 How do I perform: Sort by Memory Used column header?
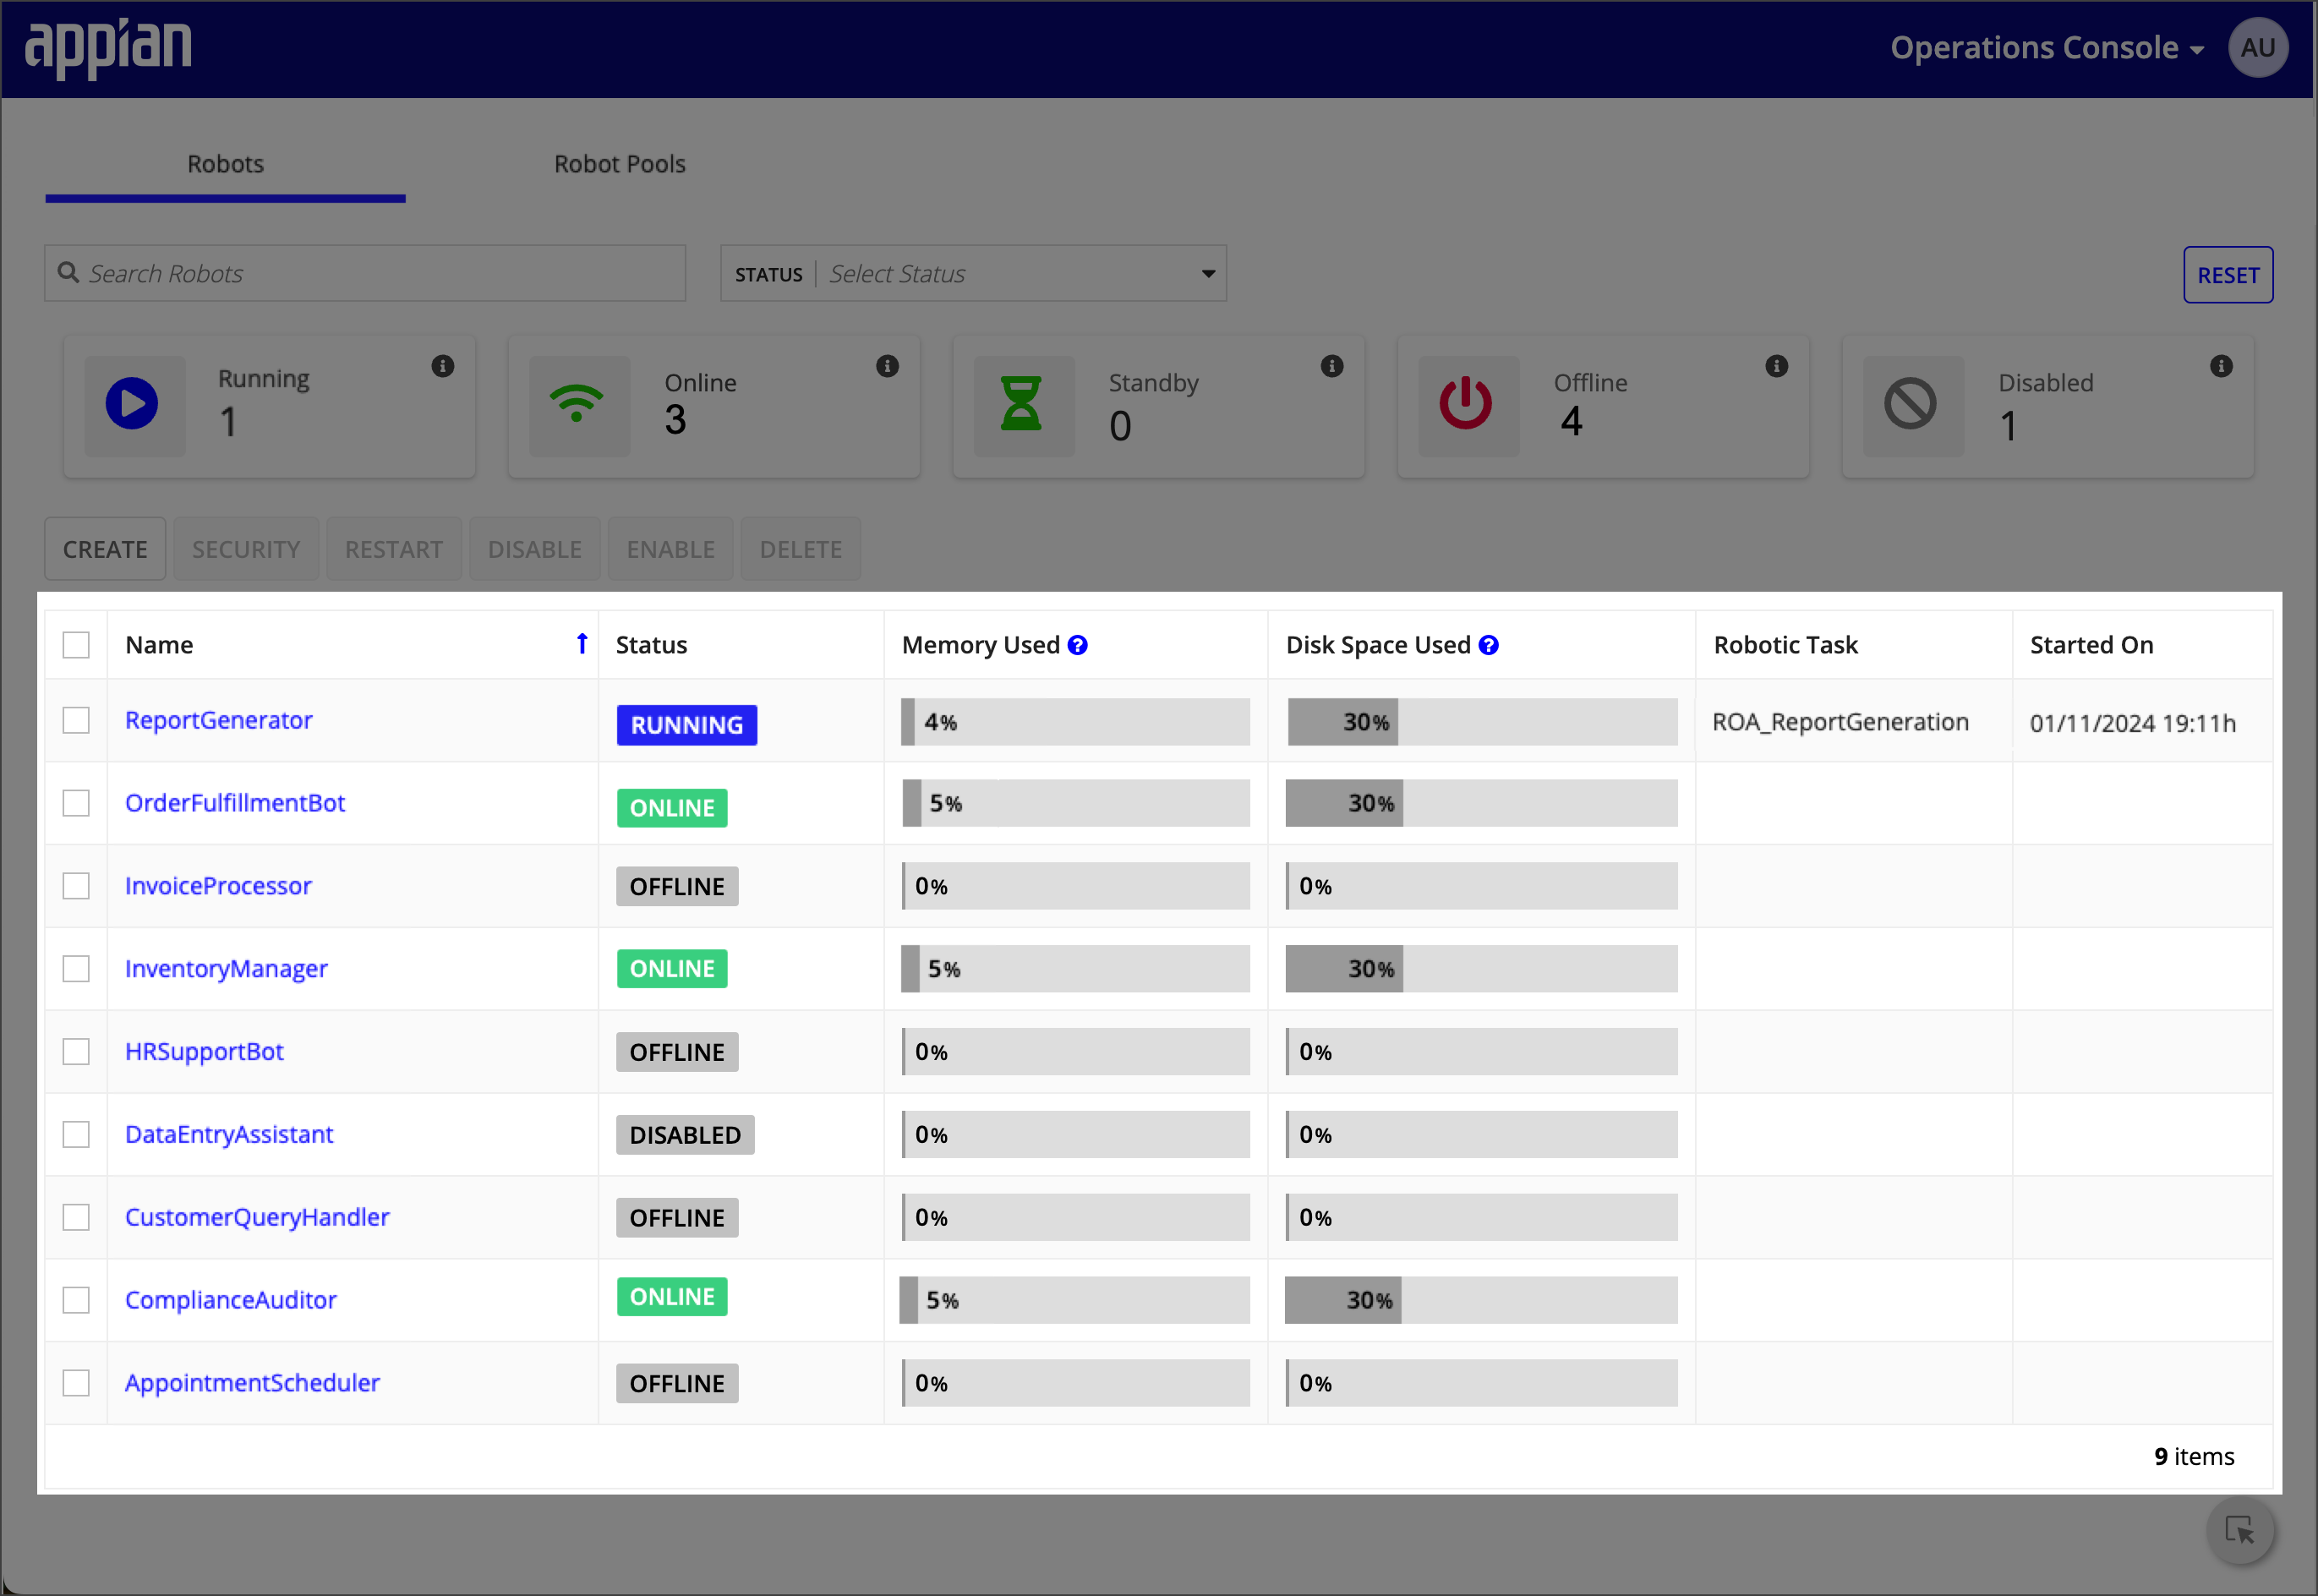tap(980, 645)
